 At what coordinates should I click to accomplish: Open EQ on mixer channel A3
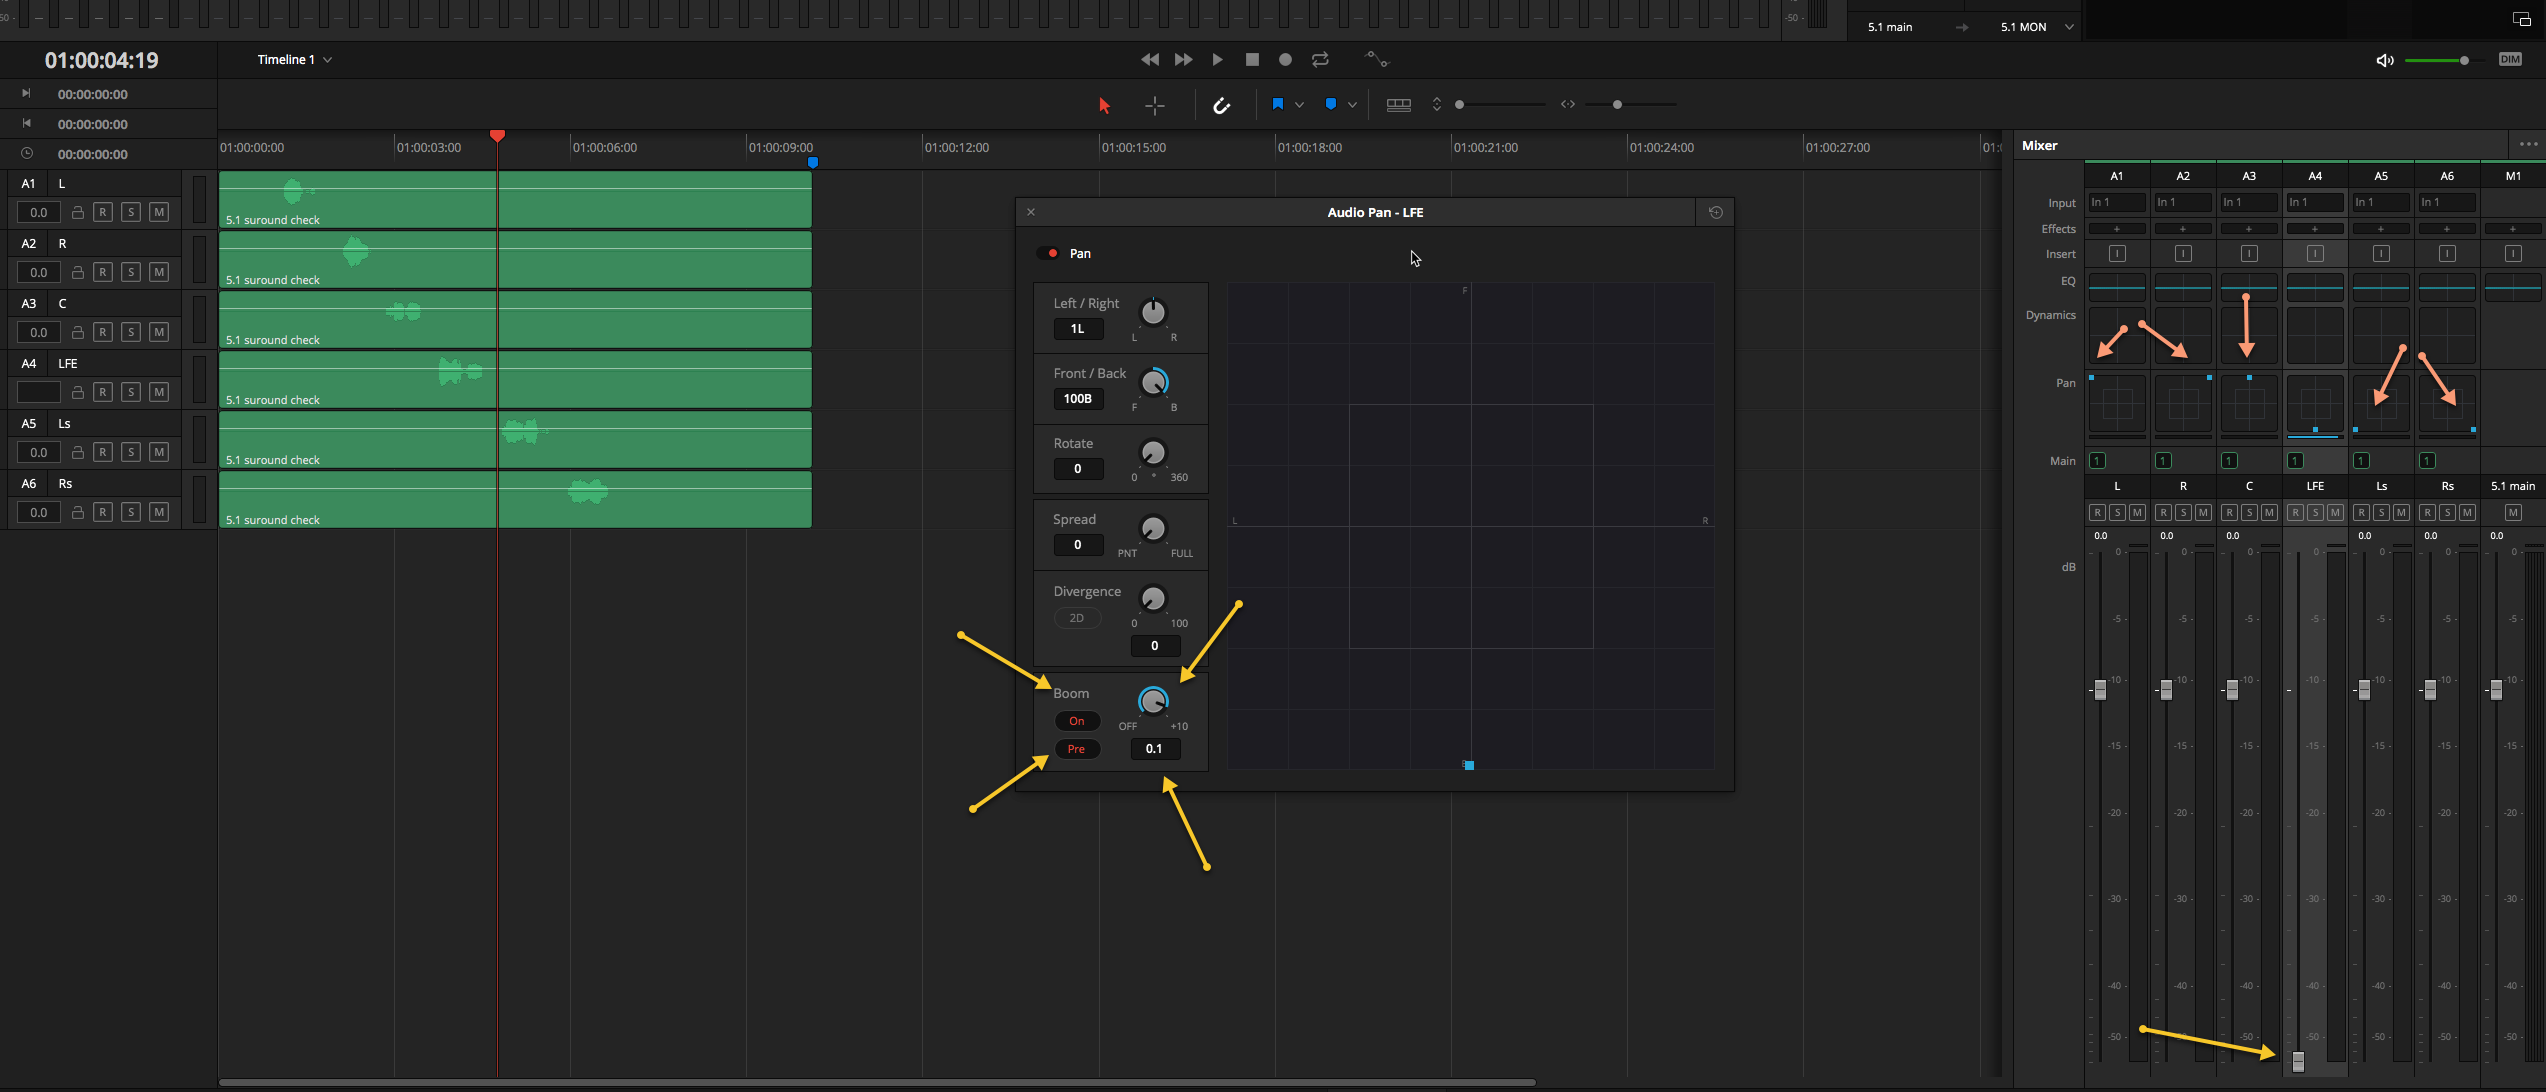point(2248,287)
